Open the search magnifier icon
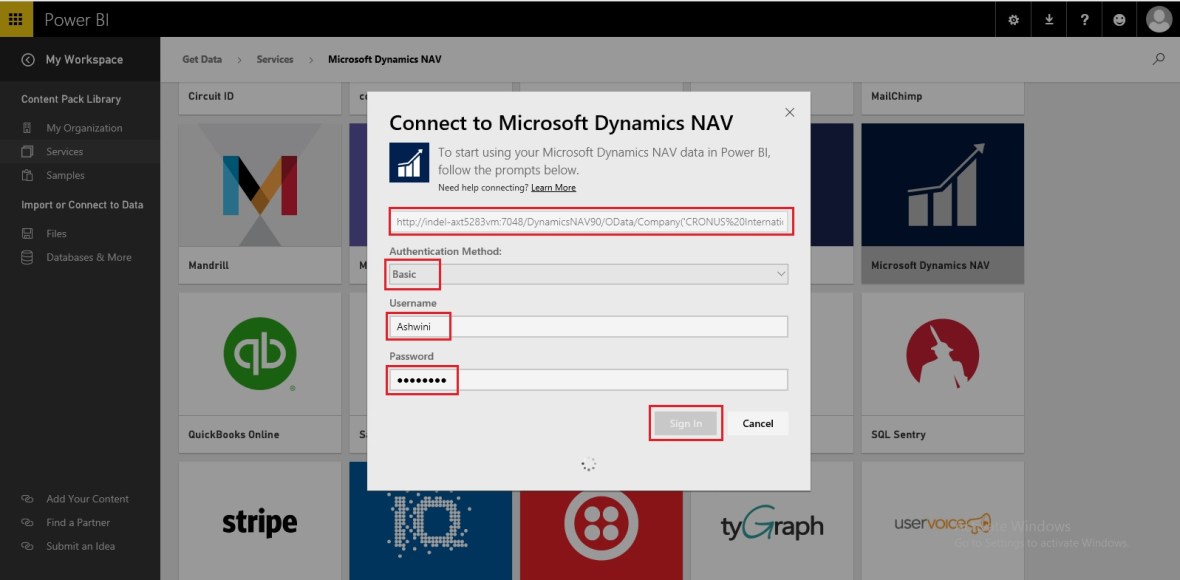 click(x=1158, y=59)
